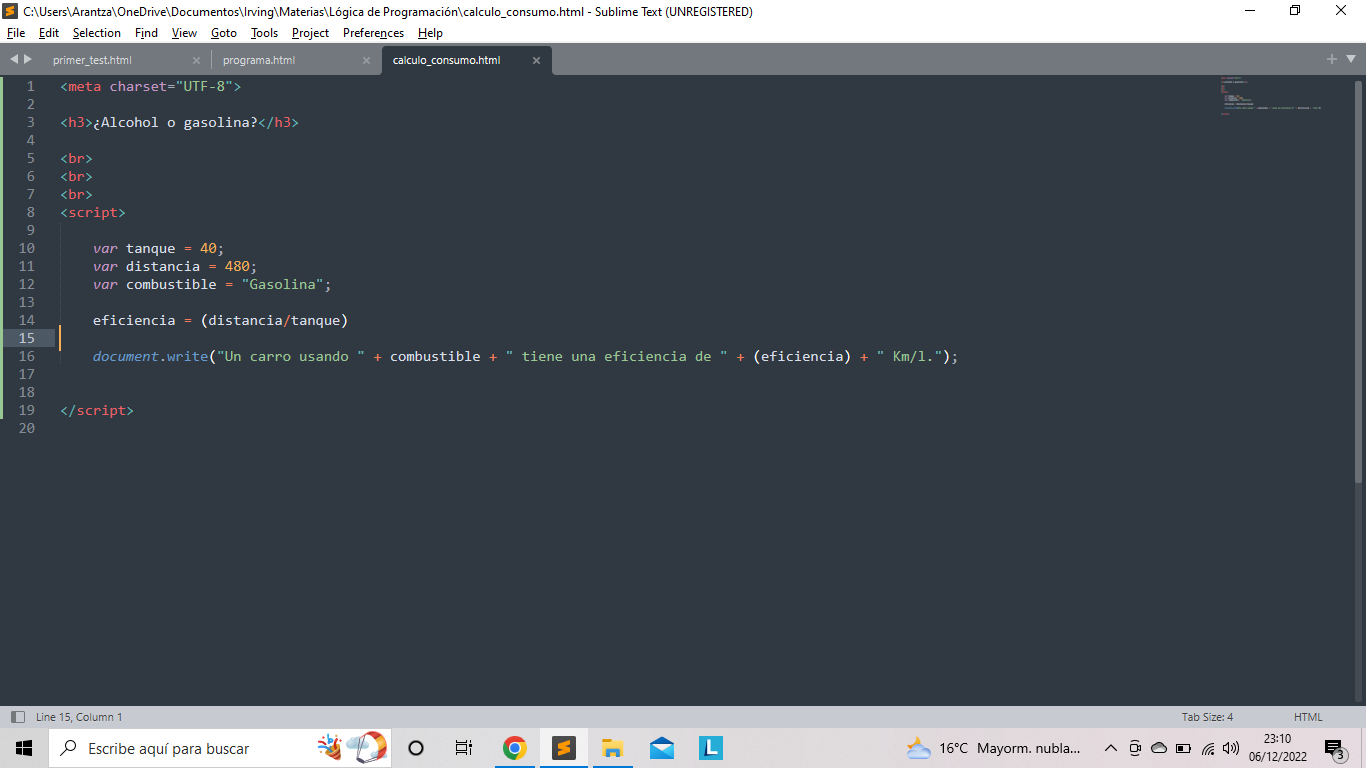Close the calculo_consumo.html tab
The width and height of the screenshot is (1366, 768).
[536, 60]
